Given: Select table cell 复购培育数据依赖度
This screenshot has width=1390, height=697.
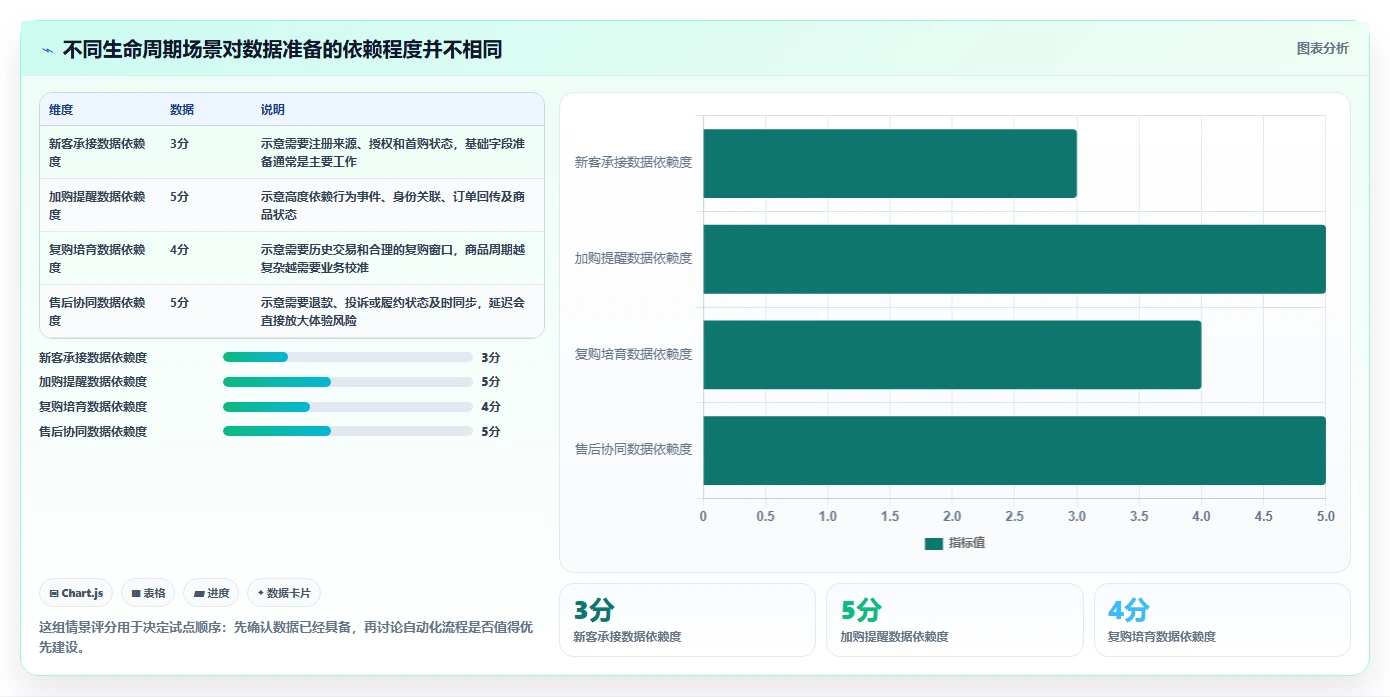Looking at the screenshot, I should click(x=98, y=258).
